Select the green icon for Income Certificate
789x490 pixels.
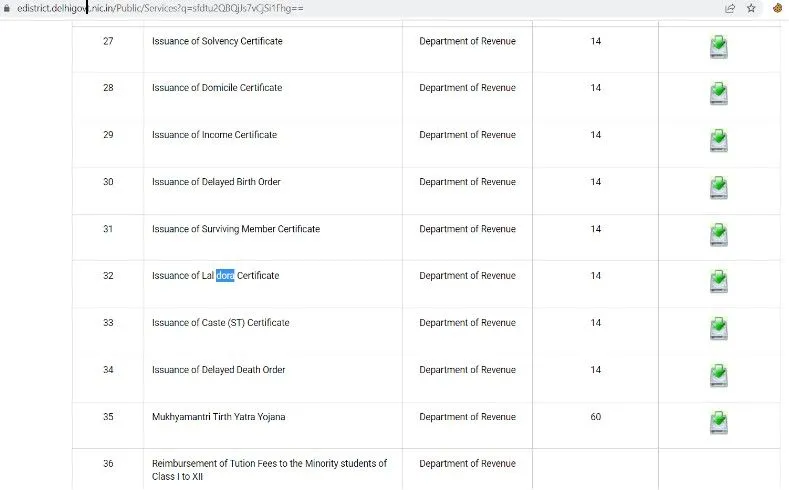tap(717, 140)
